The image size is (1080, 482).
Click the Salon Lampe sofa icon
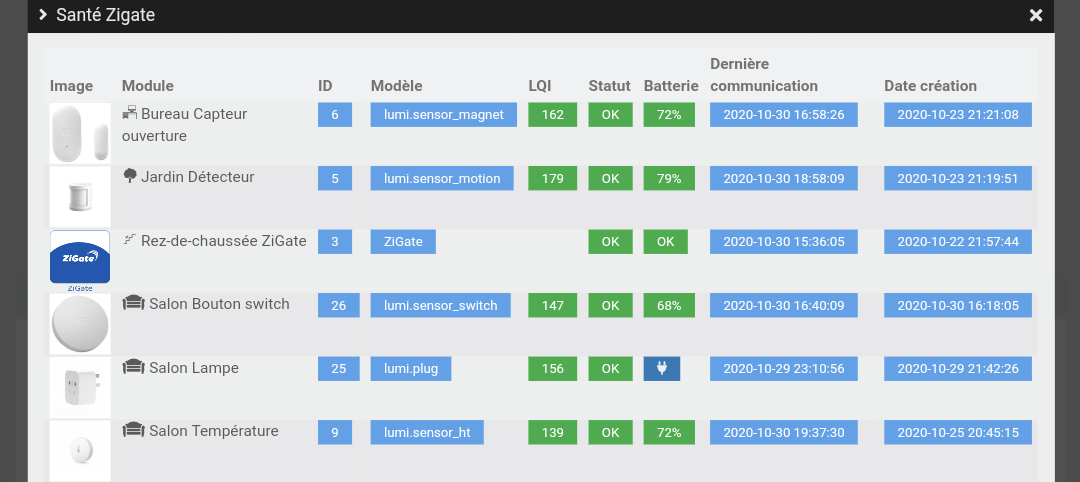[133, 368]
